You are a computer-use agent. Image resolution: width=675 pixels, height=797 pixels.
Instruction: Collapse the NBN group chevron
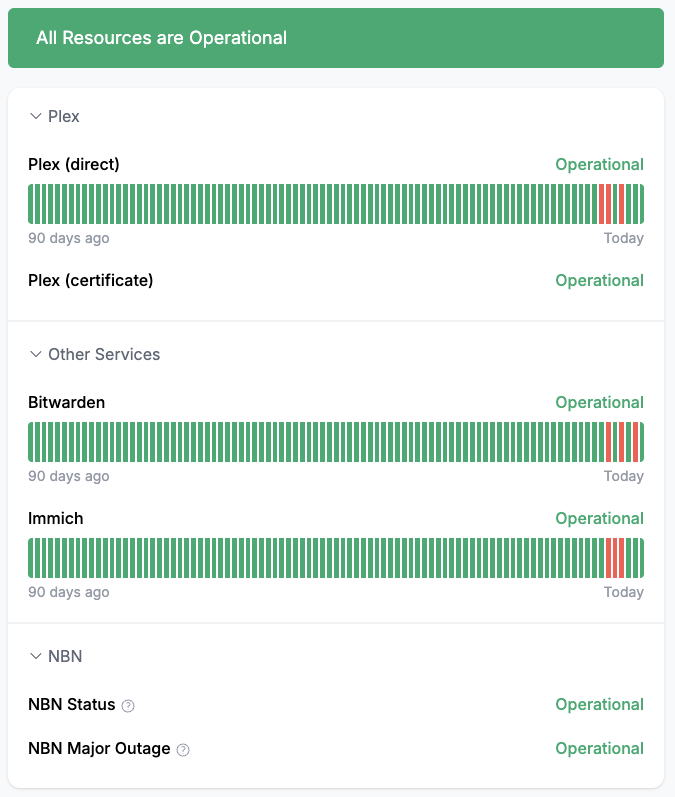click(36, 657)
